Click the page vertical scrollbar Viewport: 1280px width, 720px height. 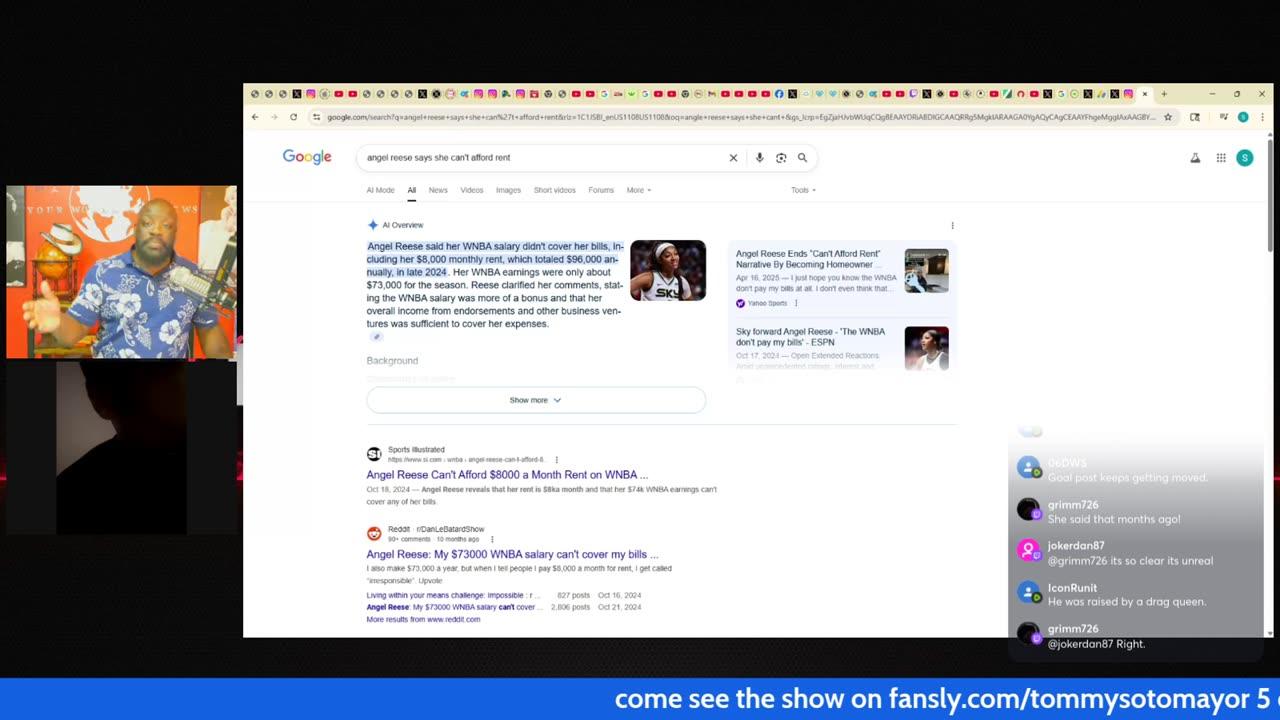click(x=1270, y=385)
